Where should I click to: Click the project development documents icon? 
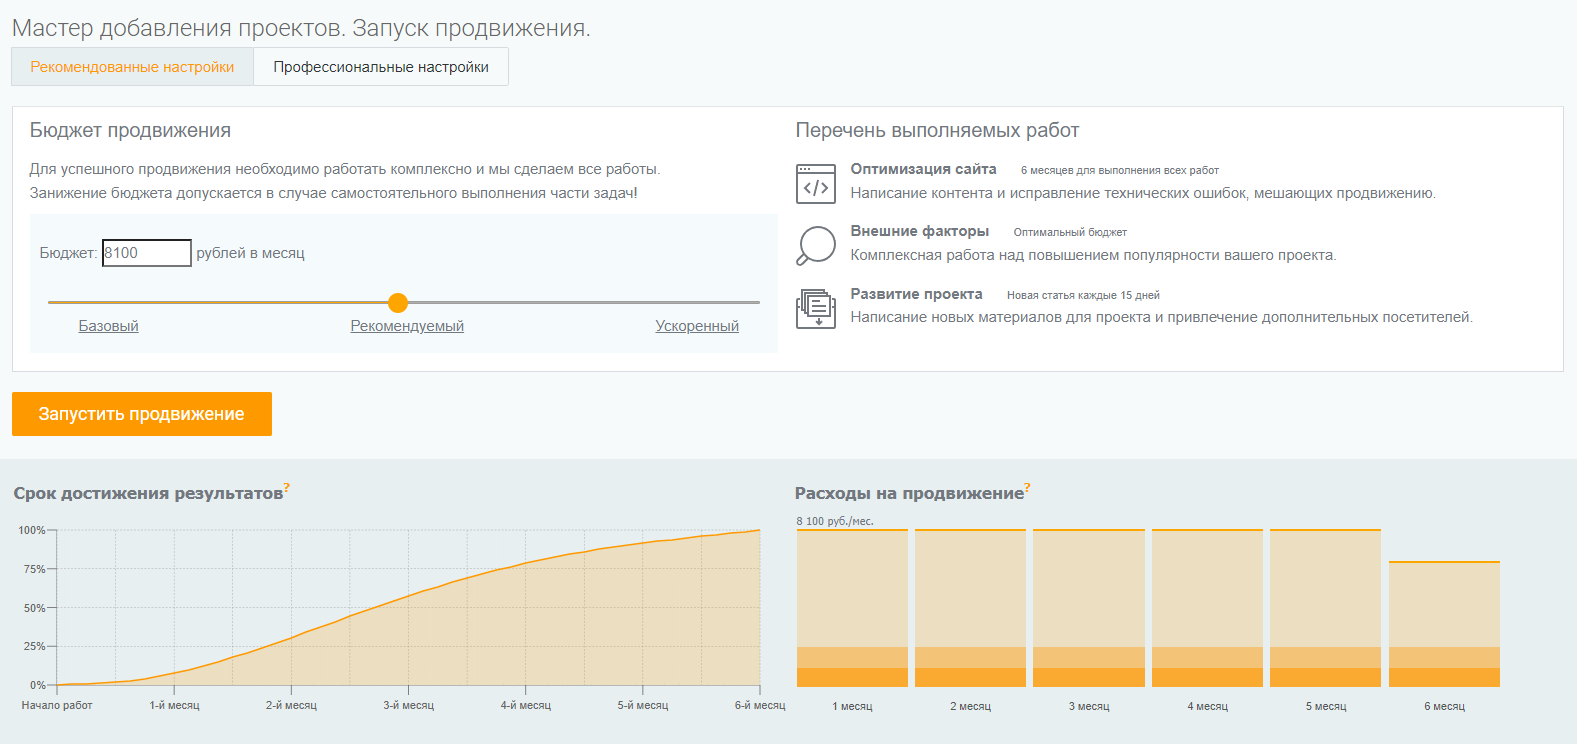pyautogui.click(x=816, y=308)
